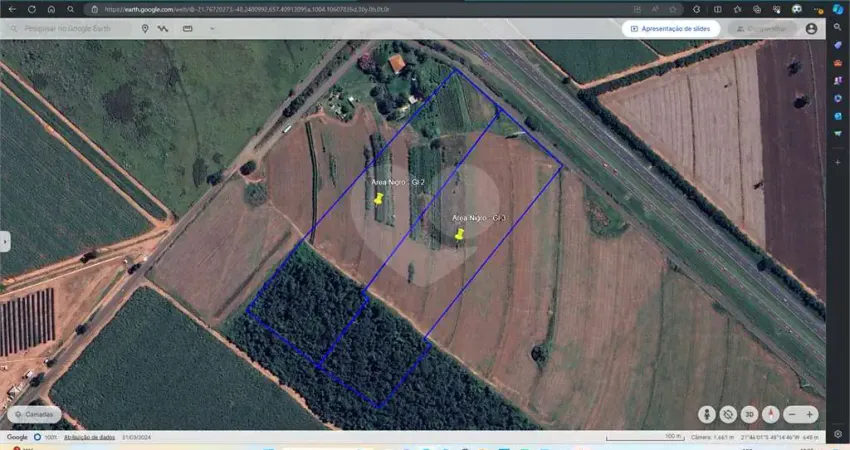Open the browser split screen icon

click(x=718, y=9)
